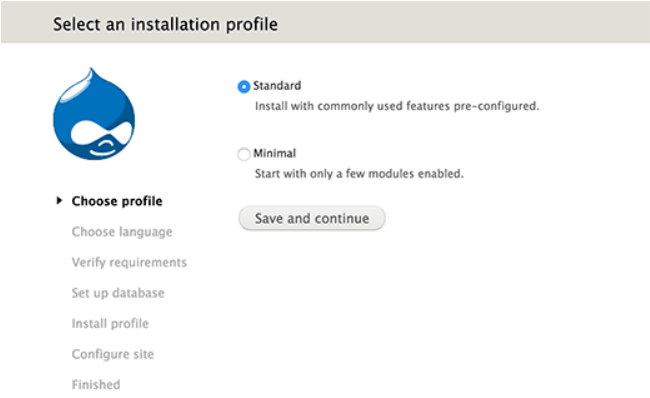Click the Configure site step
650x398 pixels.
(x=113, y=354)
